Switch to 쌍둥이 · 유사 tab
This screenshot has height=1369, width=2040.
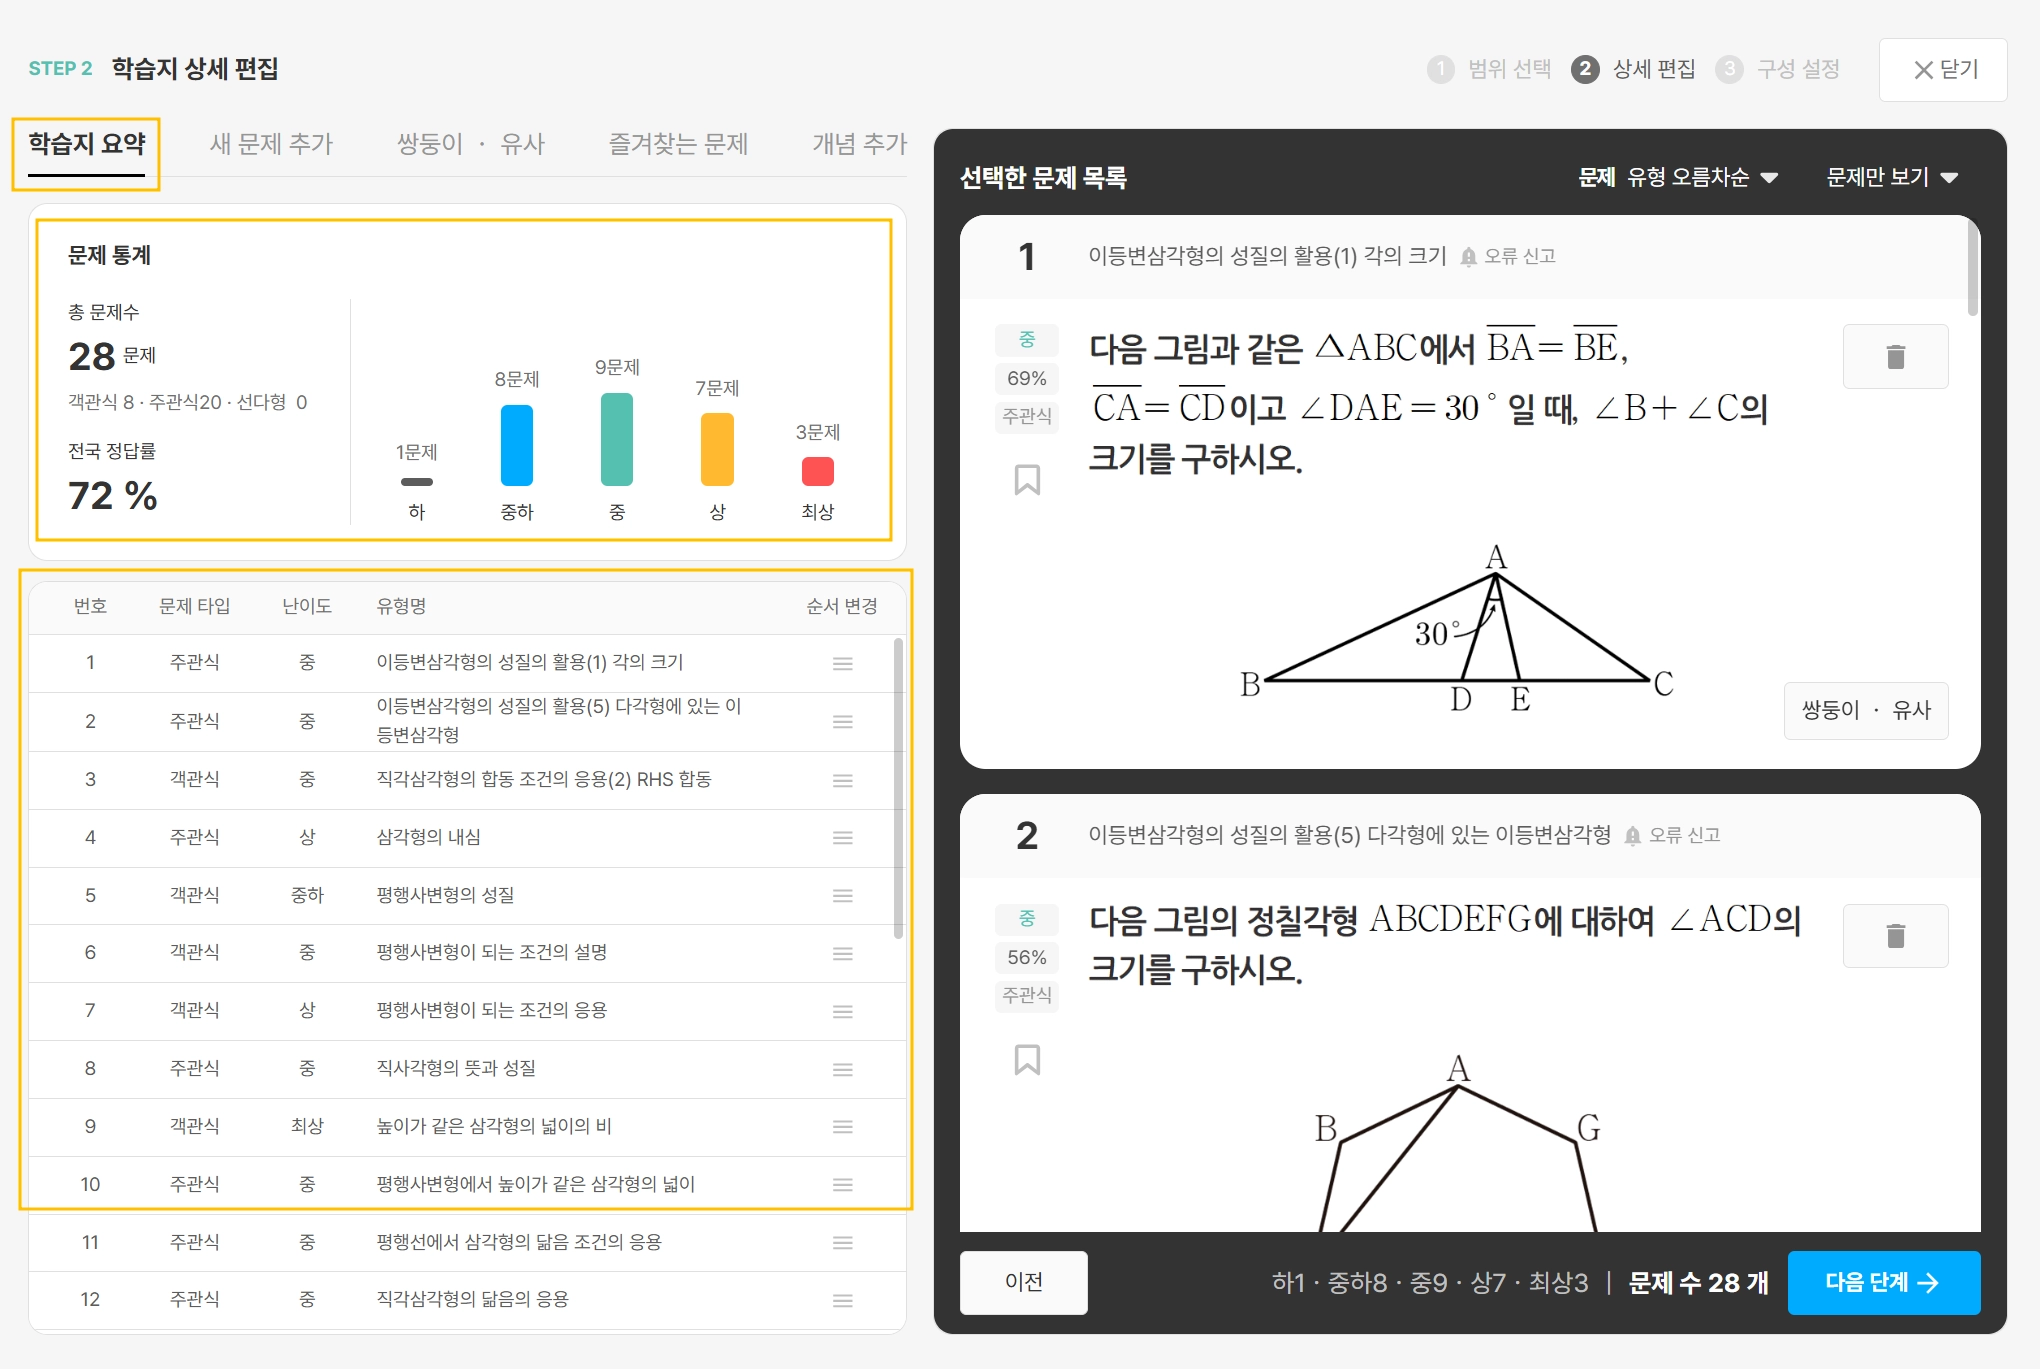pos(470,144)
